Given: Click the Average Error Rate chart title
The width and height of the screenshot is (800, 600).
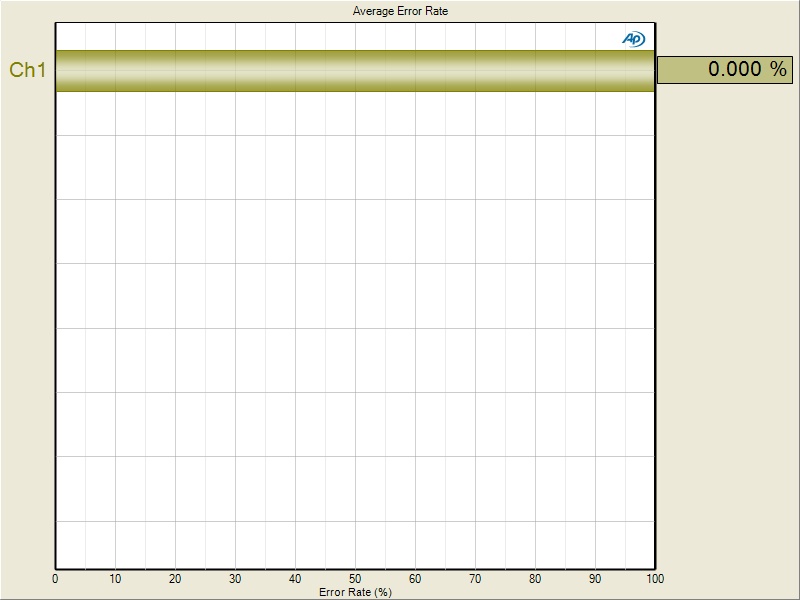Looking at the screenshot, I should 400,11.
